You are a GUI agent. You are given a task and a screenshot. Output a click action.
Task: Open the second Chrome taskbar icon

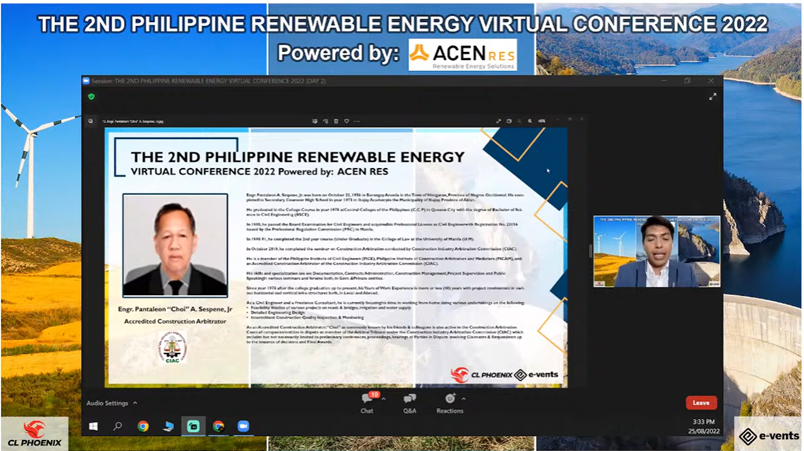point(218,426)
